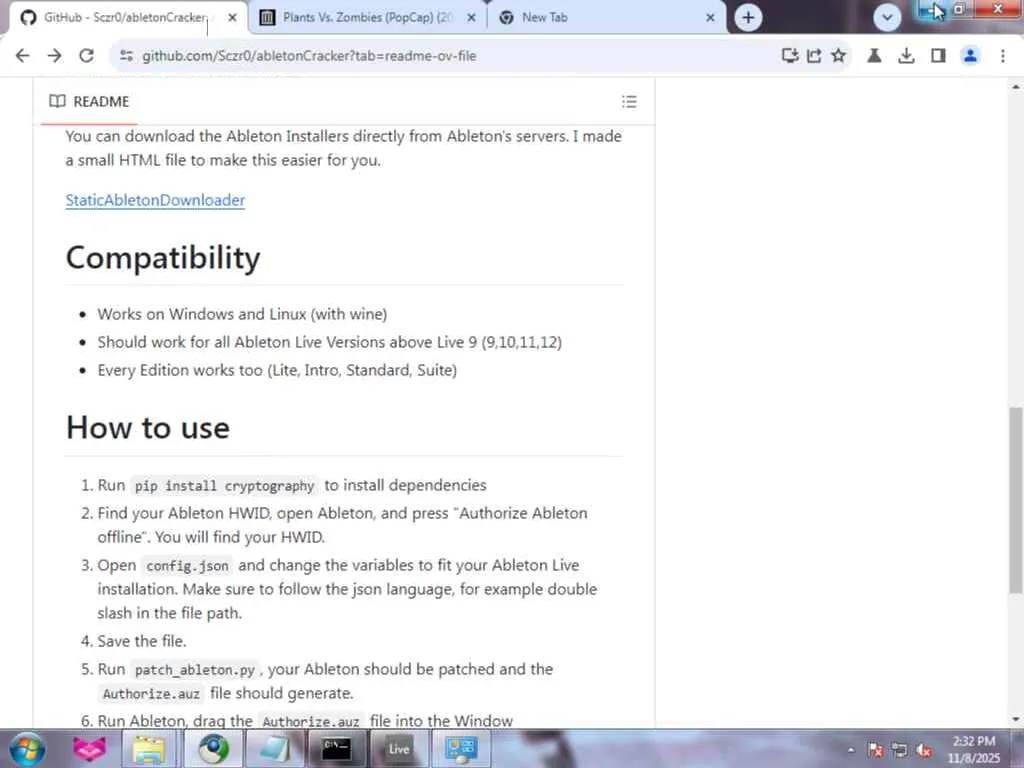Image resolution: width=1024 pixels, height=768 pixels.
Task: Switch to the GitHub abletonCracker tab
Action: tap(124, 18)
